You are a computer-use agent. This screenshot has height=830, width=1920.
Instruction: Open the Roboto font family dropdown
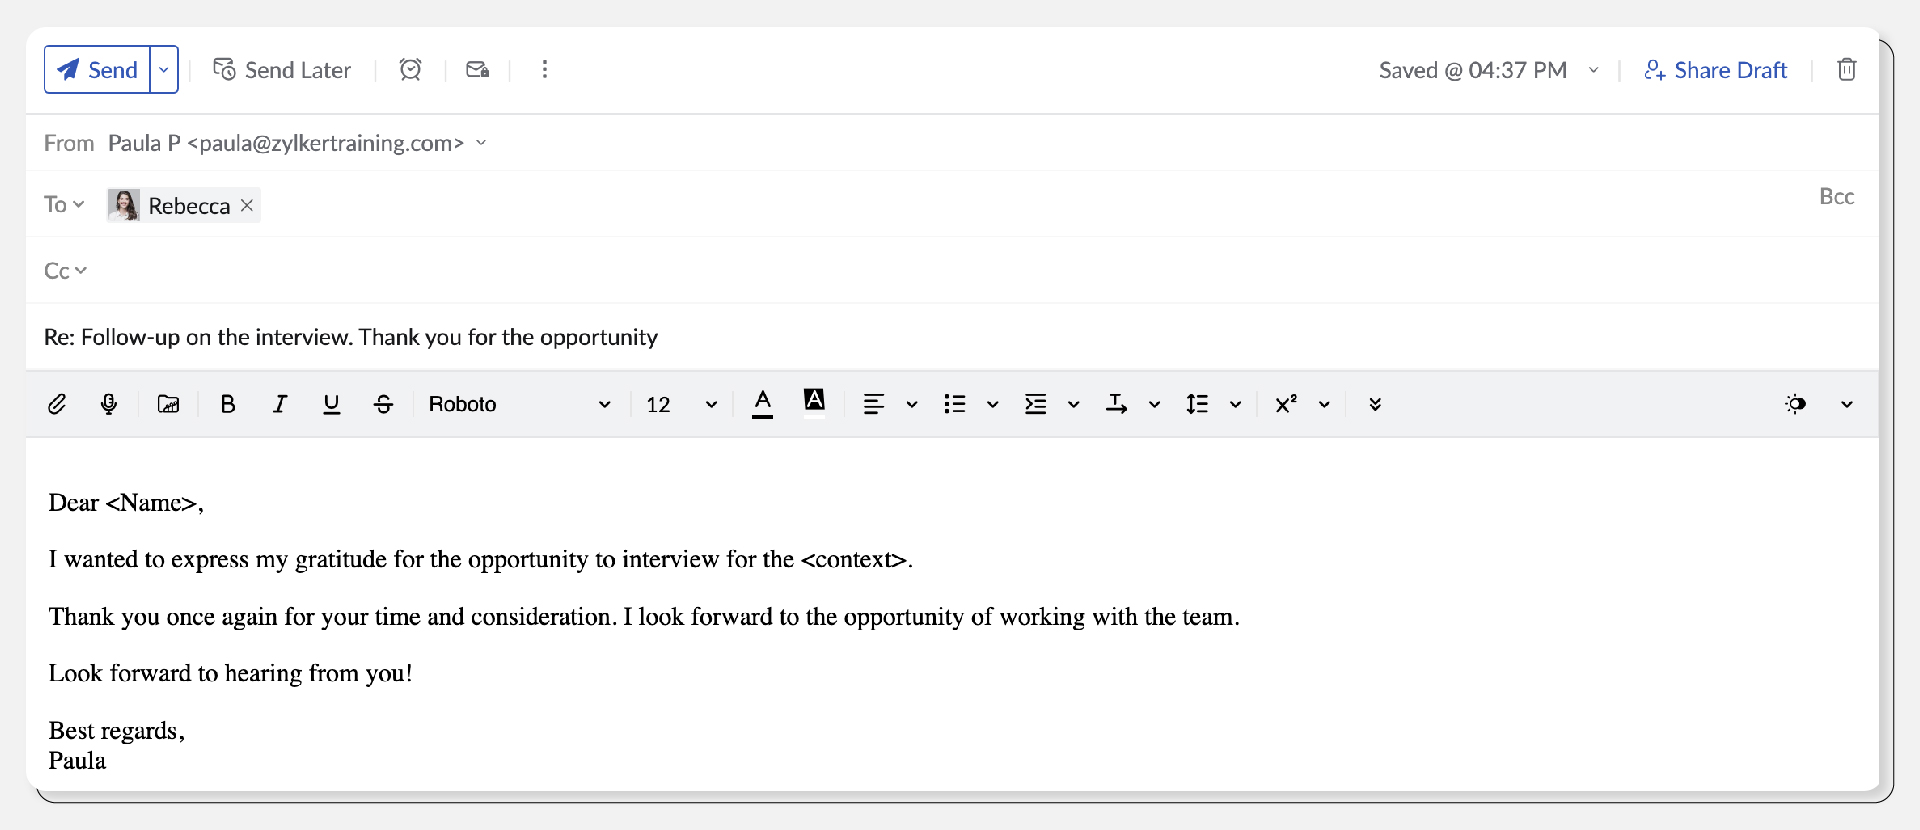tap(519, 404)
